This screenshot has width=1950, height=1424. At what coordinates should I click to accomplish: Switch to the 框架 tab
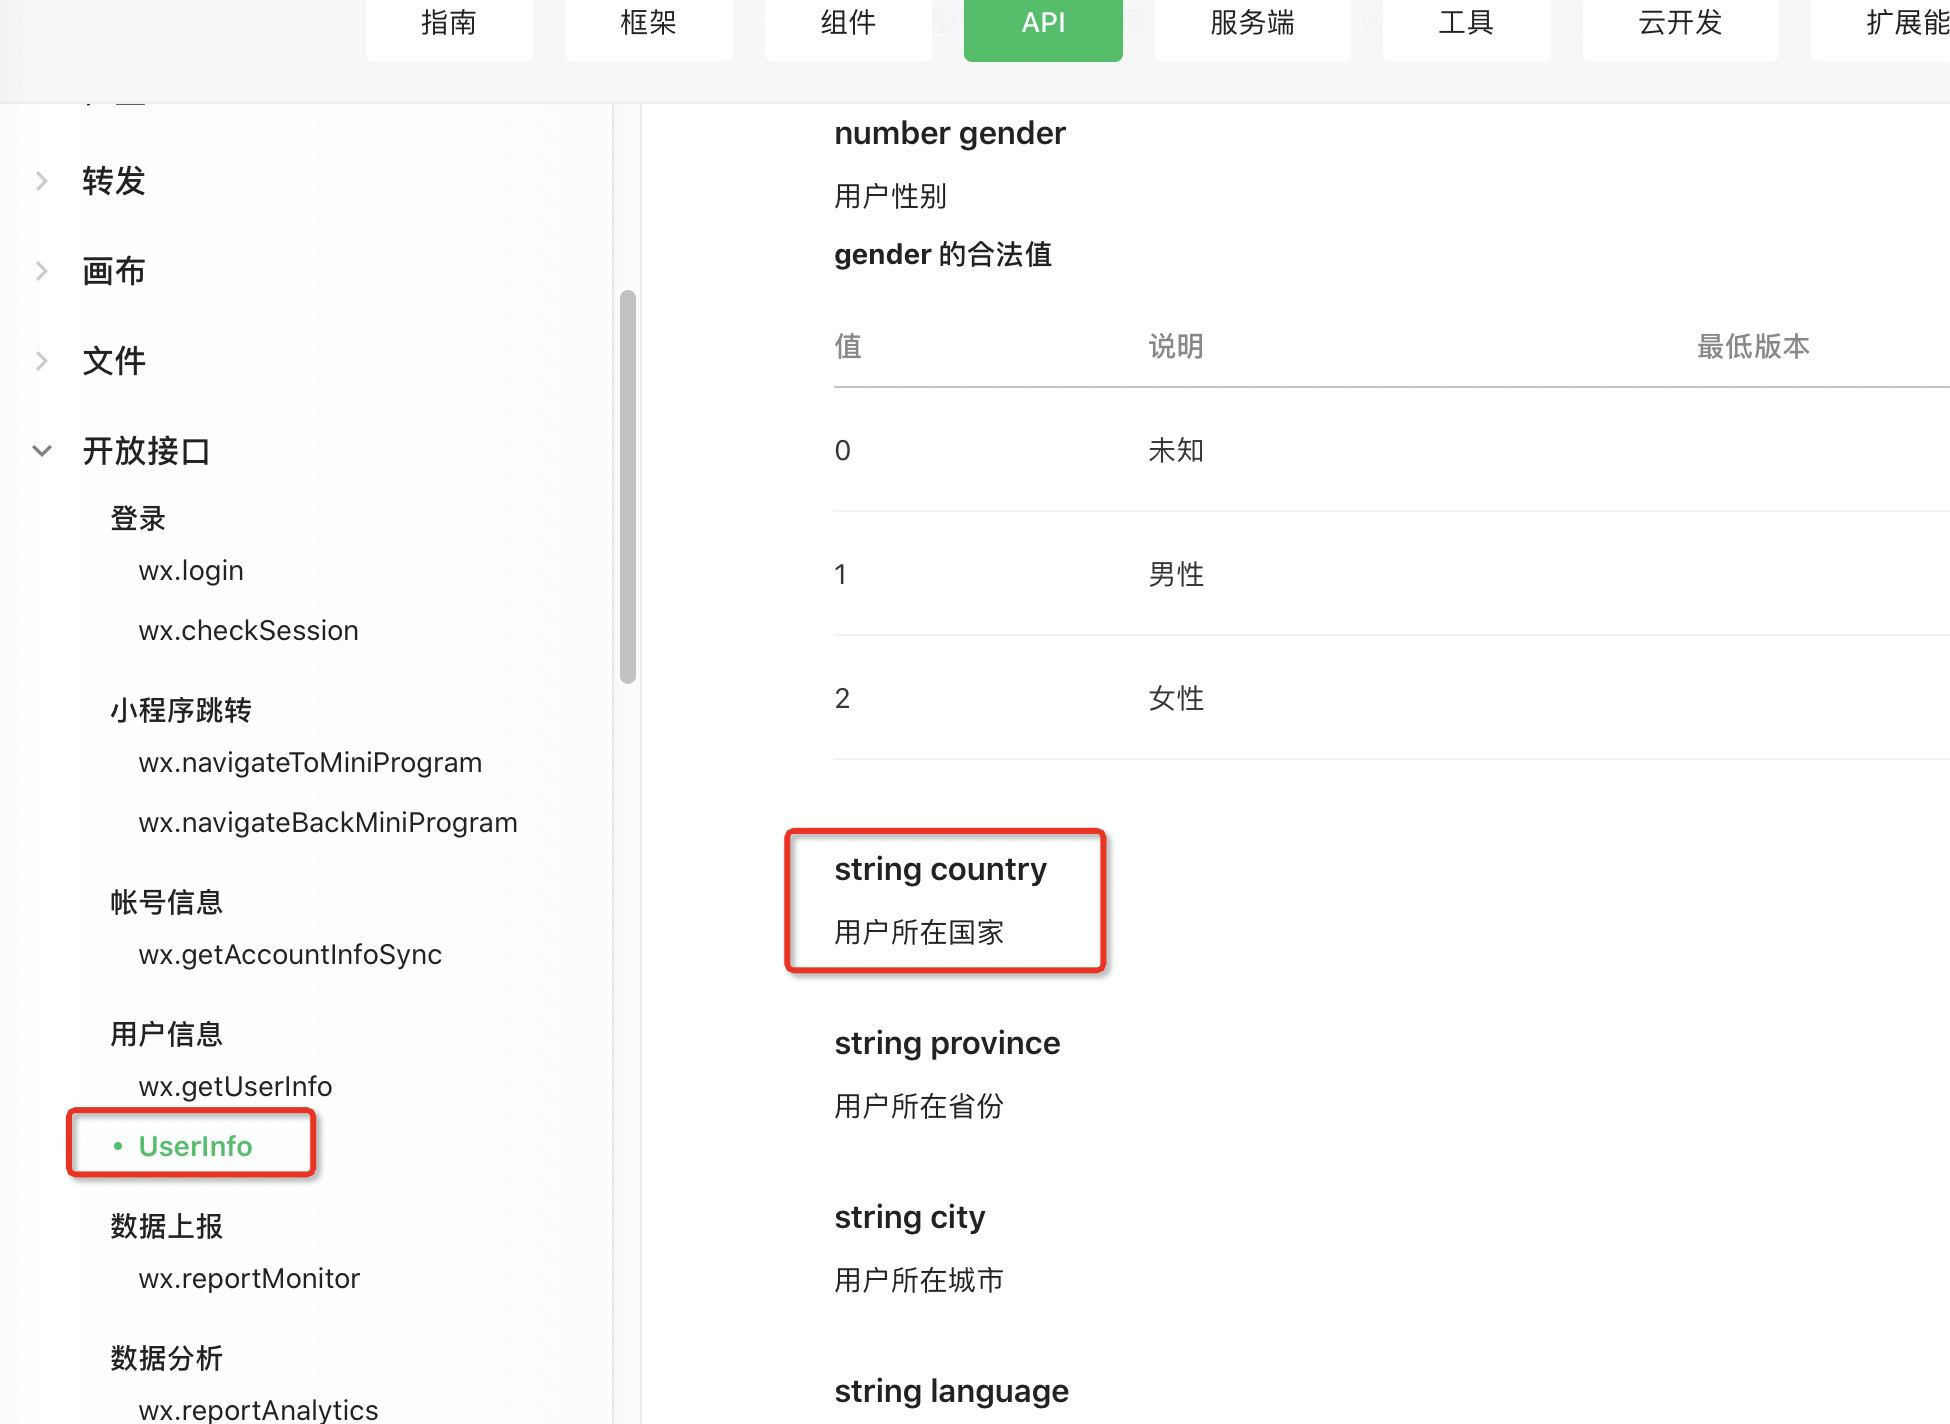point(648,24)
